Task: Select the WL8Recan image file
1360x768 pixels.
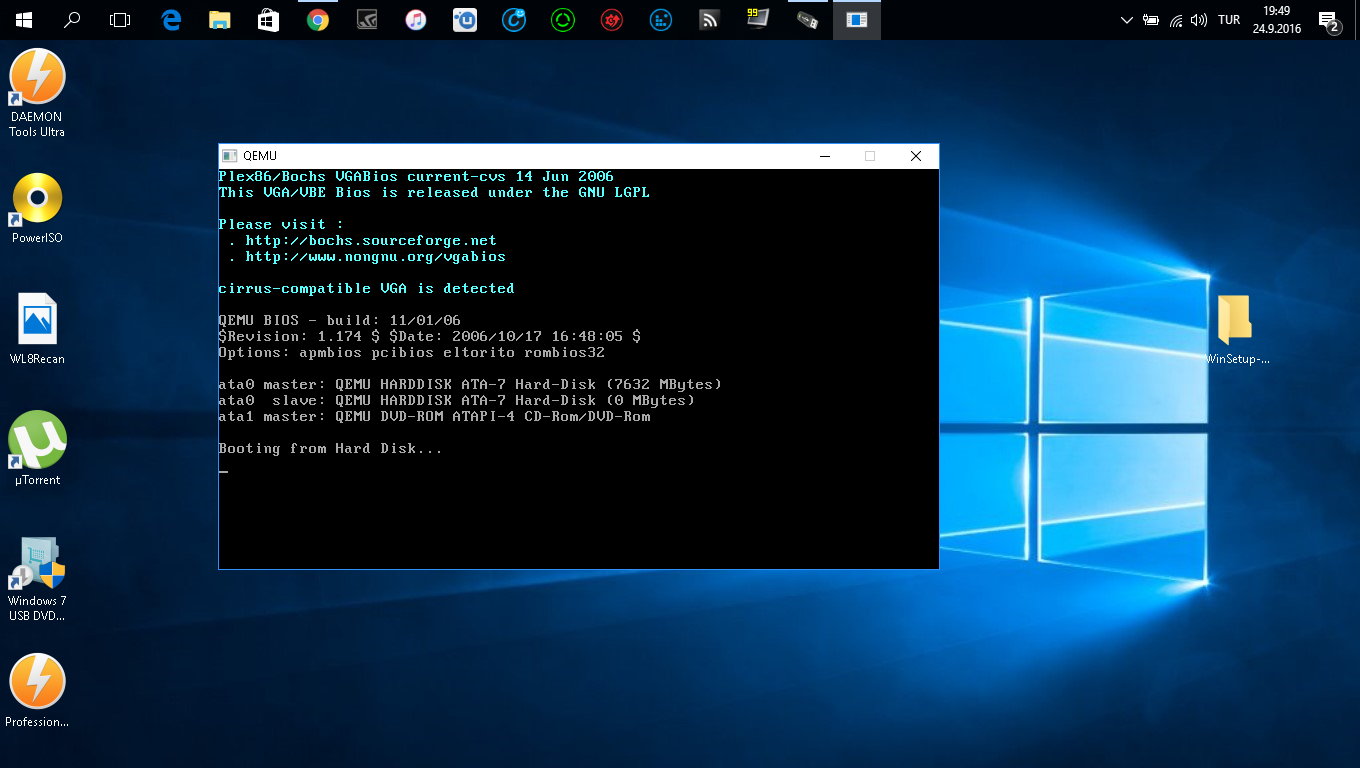Action: click(x=37, y=320)
